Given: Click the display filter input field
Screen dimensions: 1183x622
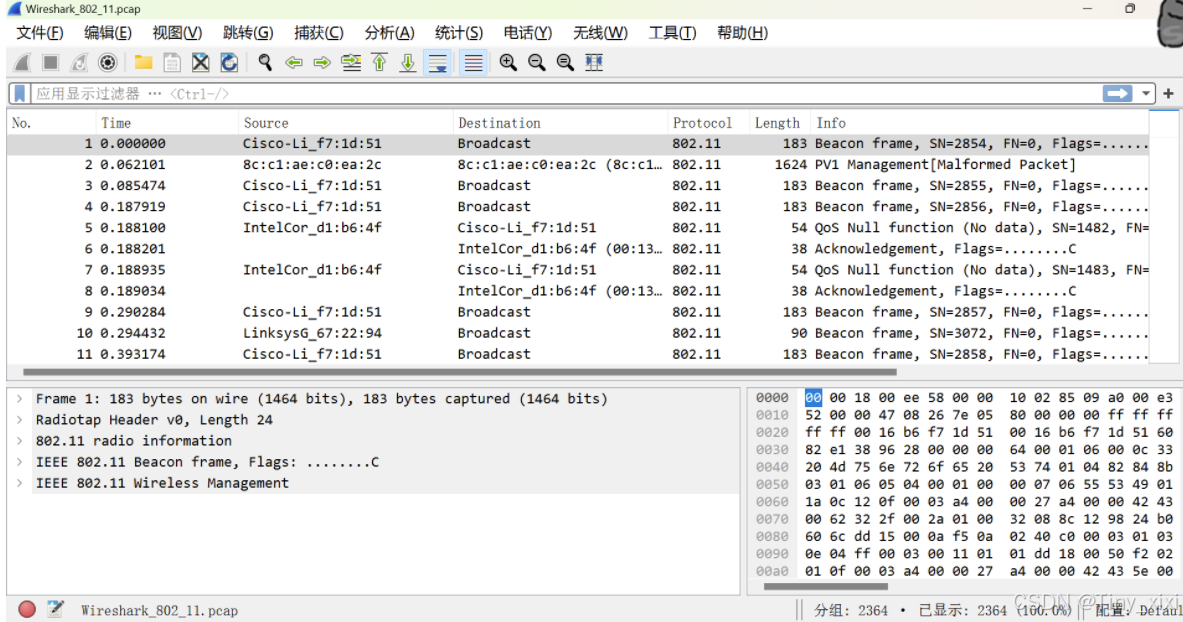Looking at the screenshot, I should [x=566, y=94].
